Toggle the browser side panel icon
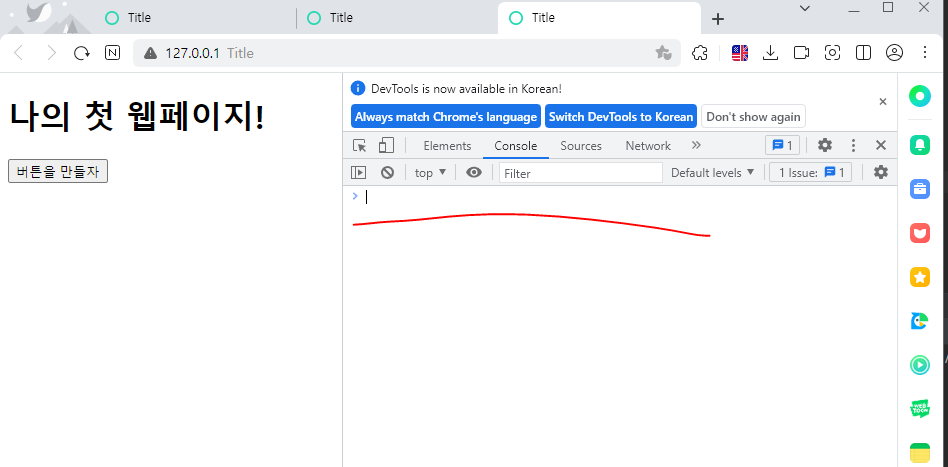The height and width of the screenshot is (467, 948). point(863,53)
